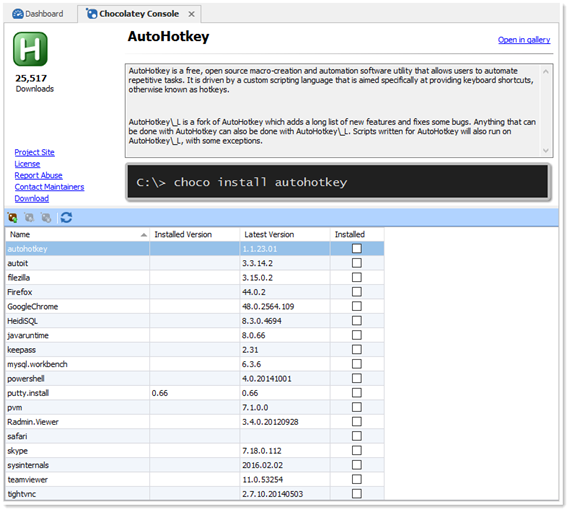Select the autohotkey package row name
The height and width of the screenshot is (512, 570).
tap(27, 249)
